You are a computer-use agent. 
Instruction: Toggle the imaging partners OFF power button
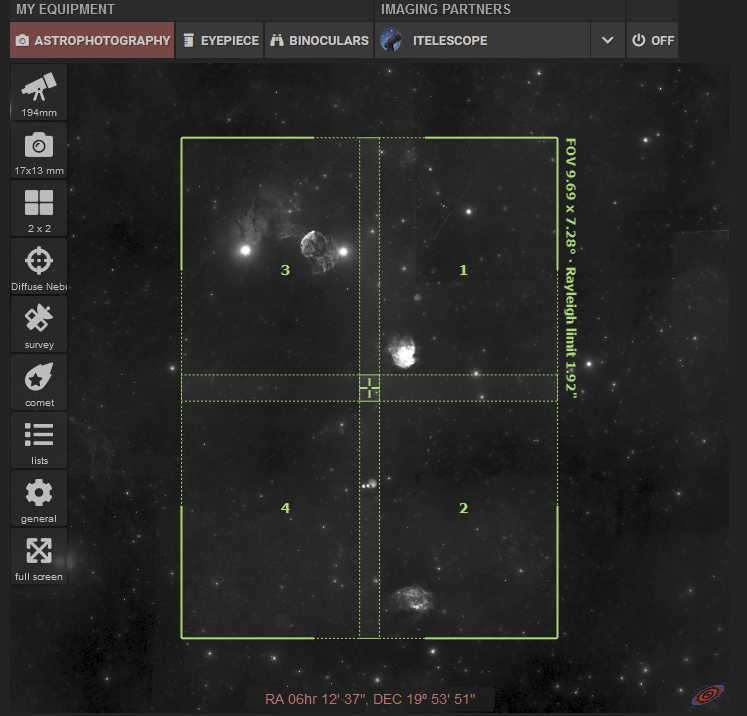pos(652,40)
